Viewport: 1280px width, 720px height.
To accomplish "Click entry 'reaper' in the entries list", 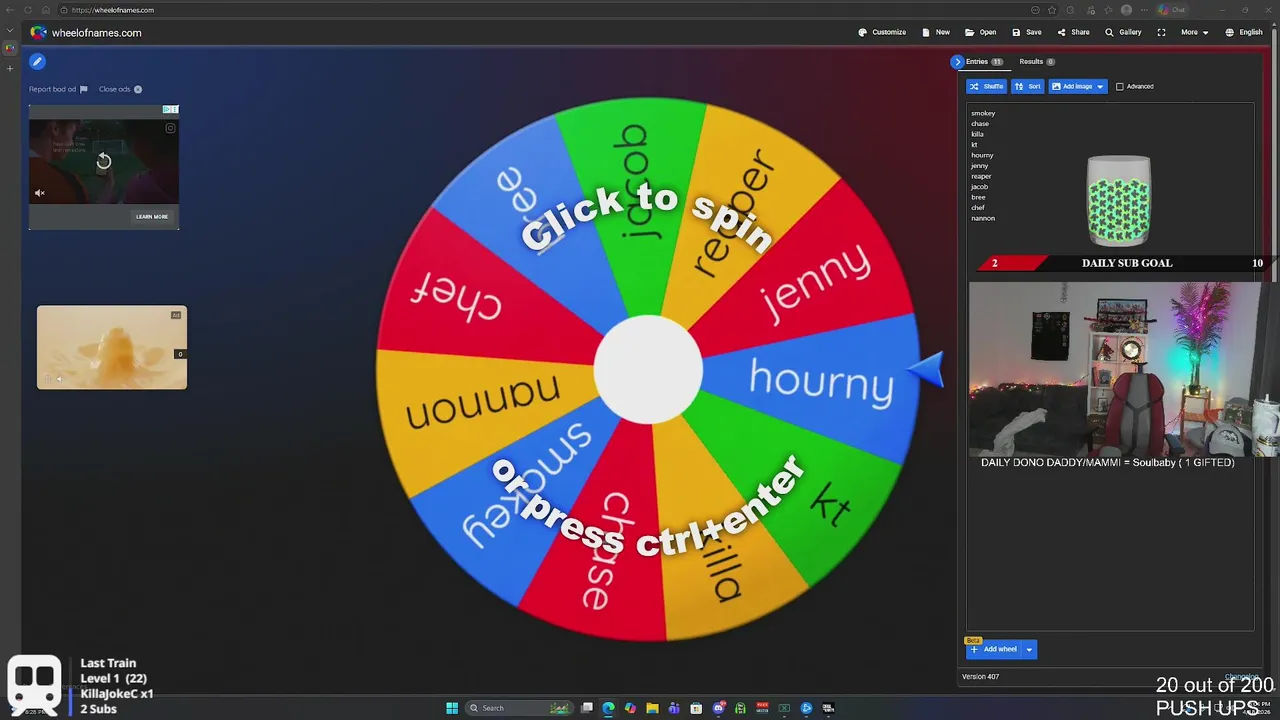I will (981, 176).
